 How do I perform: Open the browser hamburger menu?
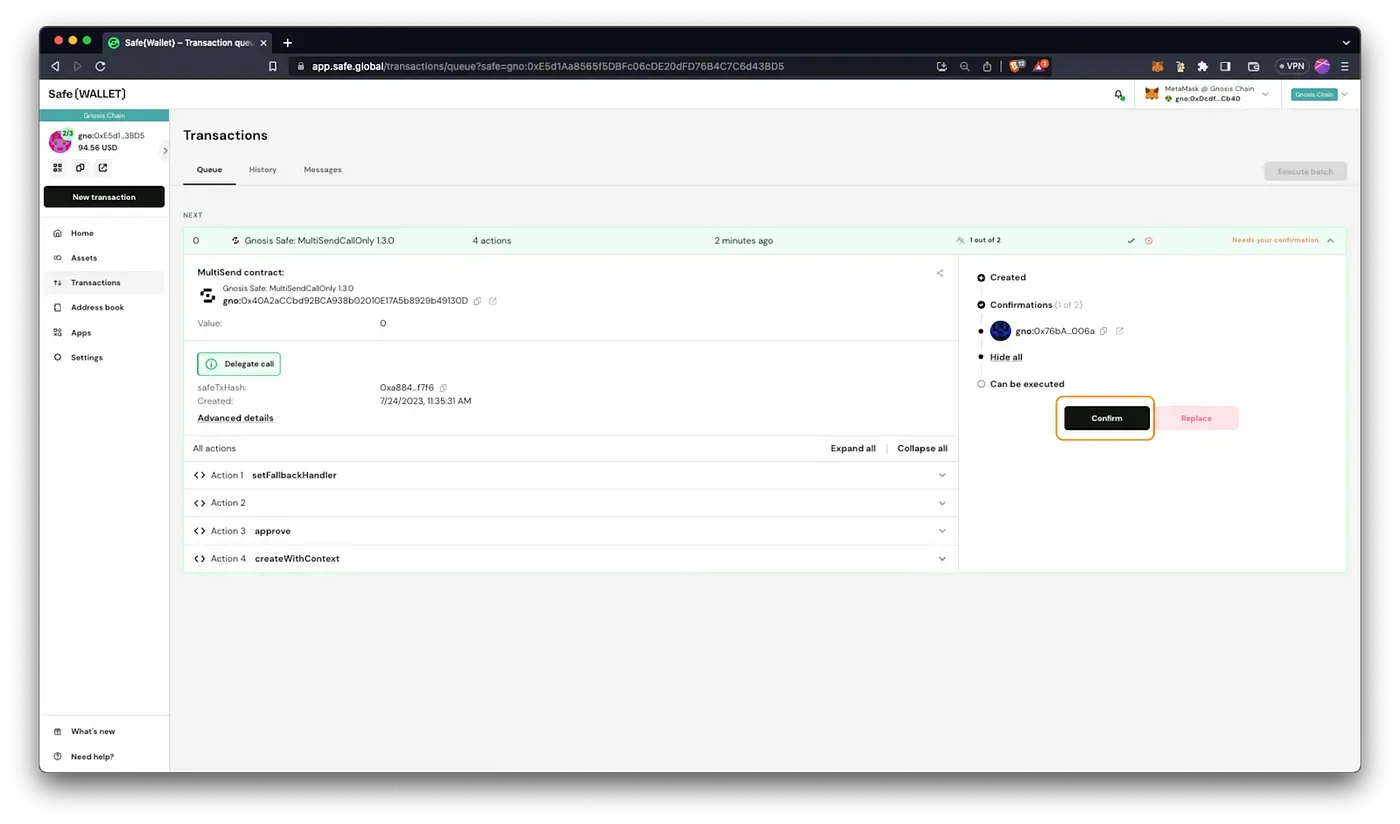coord(1344,66)
